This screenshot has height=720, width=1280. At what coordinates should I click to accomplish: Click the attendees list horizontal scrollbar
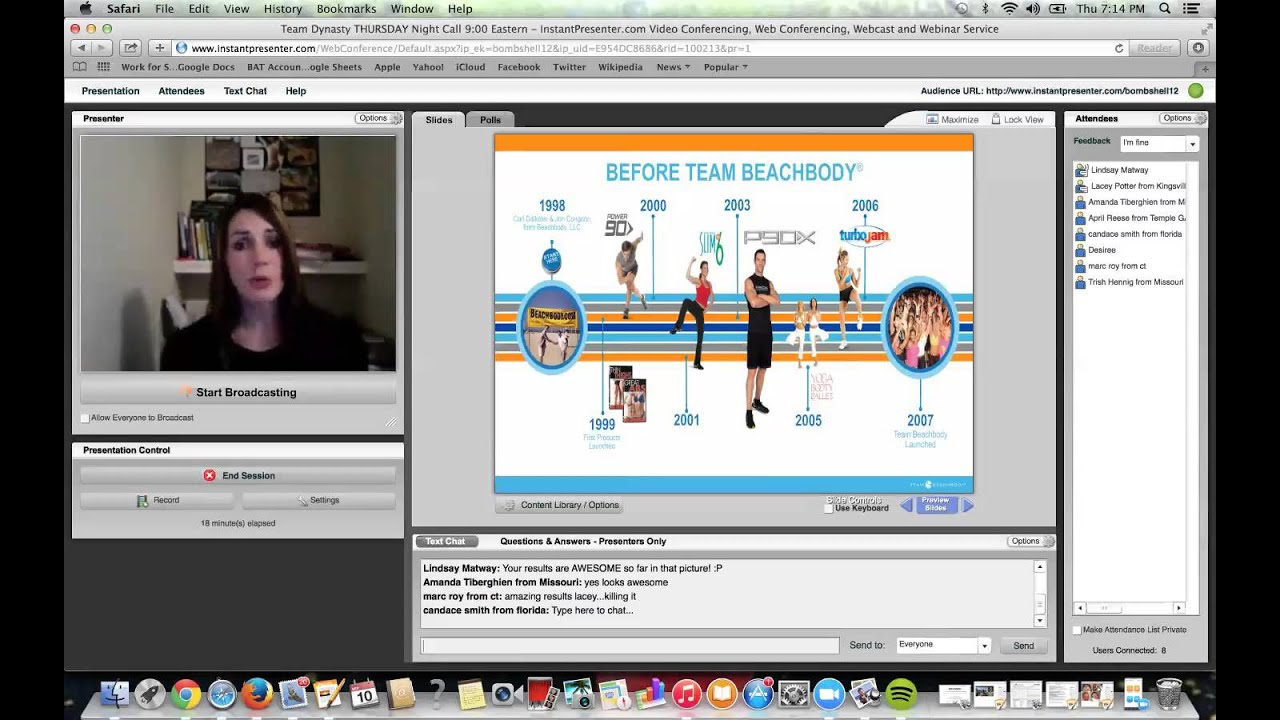[1129, 608]
